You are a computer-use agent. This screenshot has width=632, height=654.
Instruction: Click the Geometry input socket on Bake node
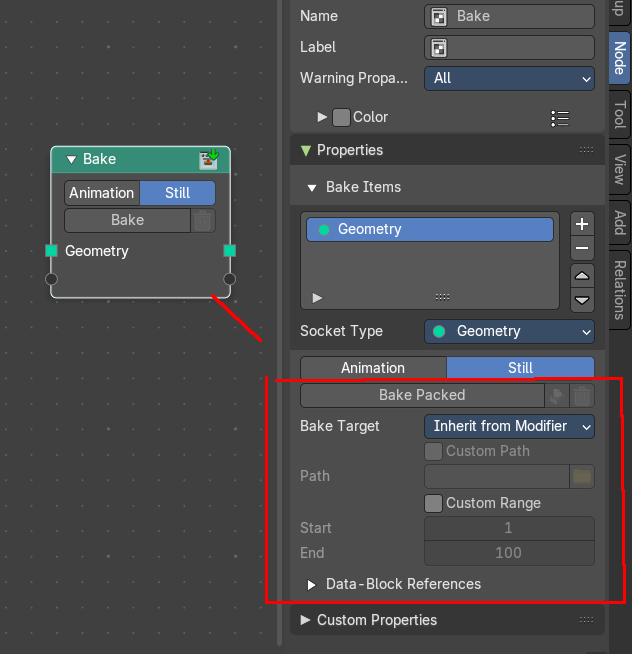coord(51,251)
